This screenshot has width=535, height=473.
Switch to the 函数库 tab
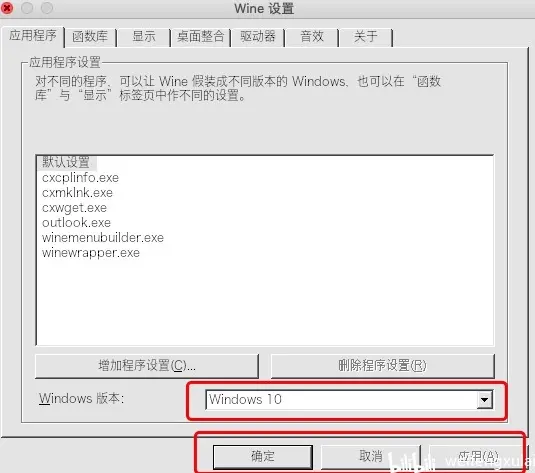(x=90, y=37)
